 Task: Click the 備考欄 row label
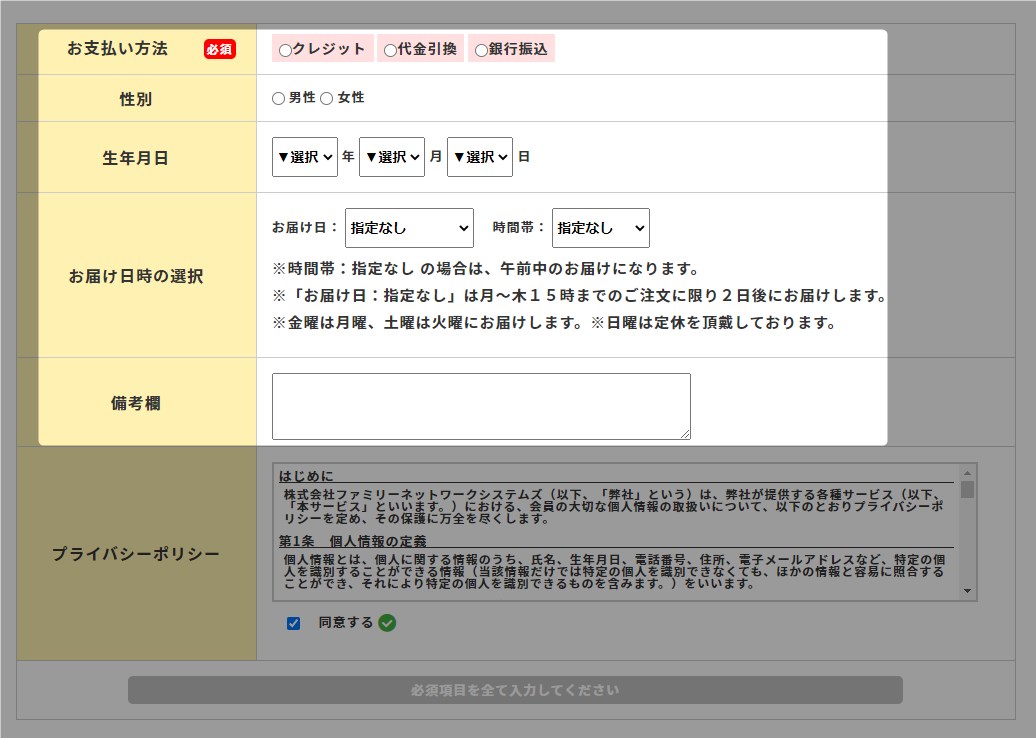(x=135, y=403)
